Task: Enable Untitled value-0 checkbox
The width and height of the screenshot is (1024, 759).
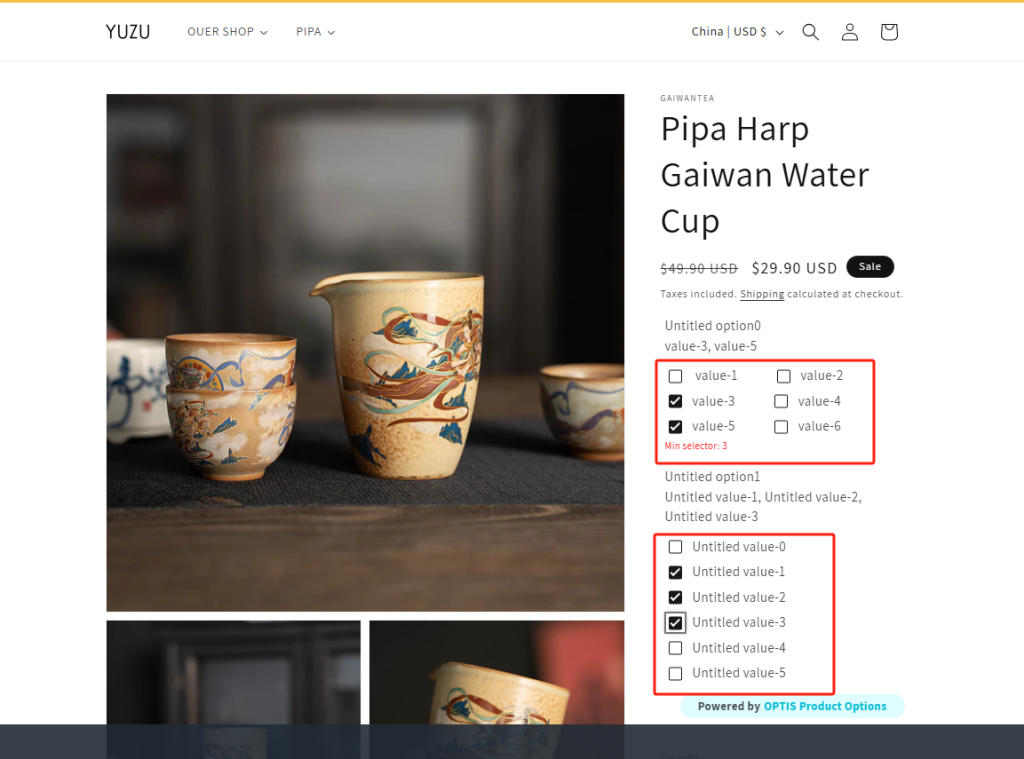Action: click(675, 546)
